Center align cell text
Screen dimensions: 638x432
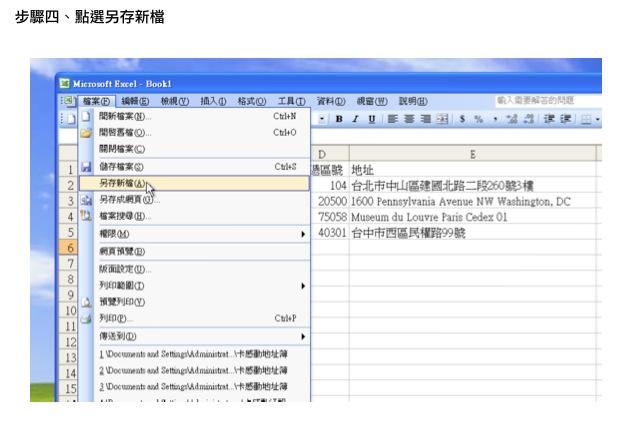pyautogui.click(x=409, y=119)
